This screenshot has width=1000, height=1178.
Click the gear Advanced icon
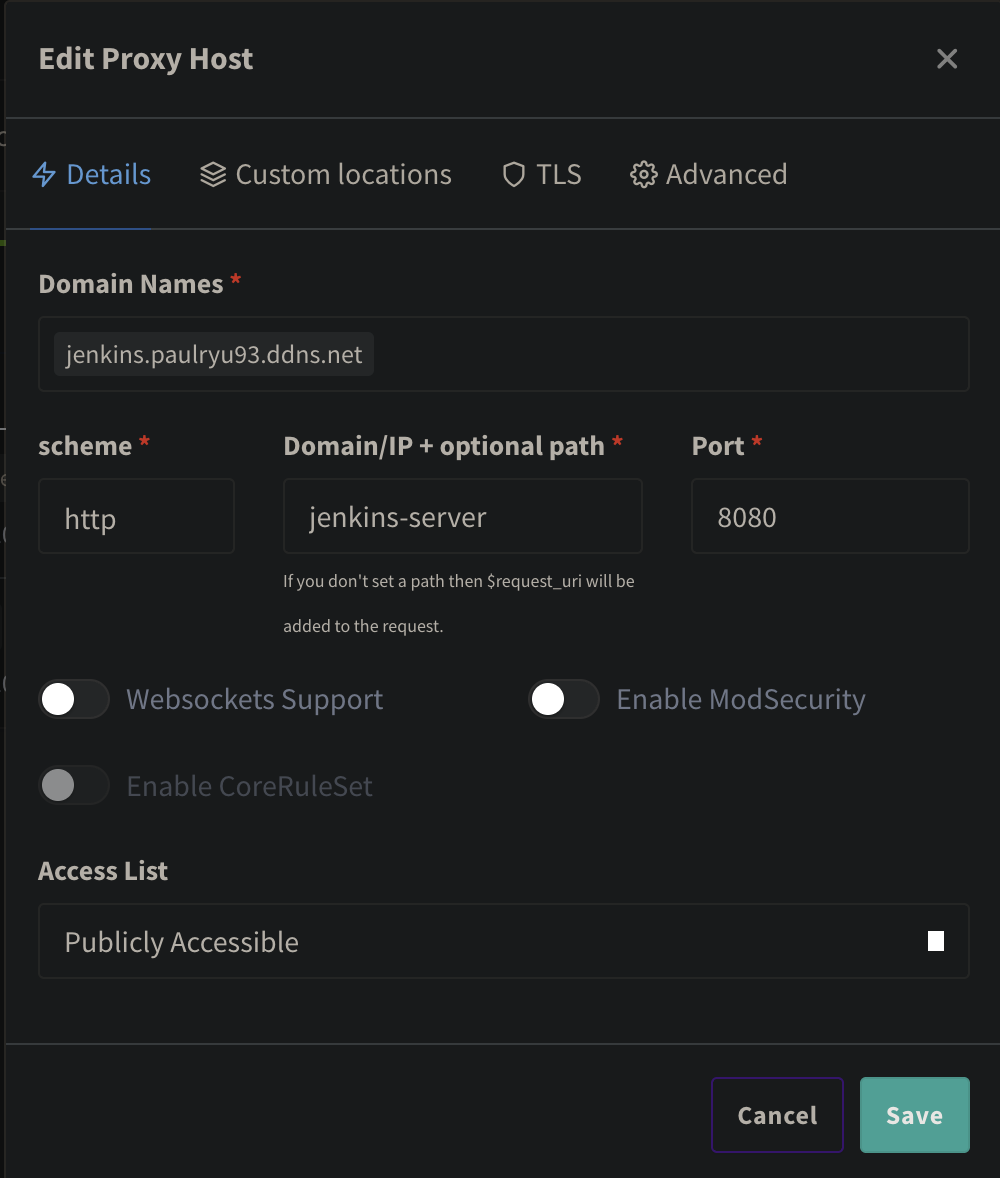643,175
